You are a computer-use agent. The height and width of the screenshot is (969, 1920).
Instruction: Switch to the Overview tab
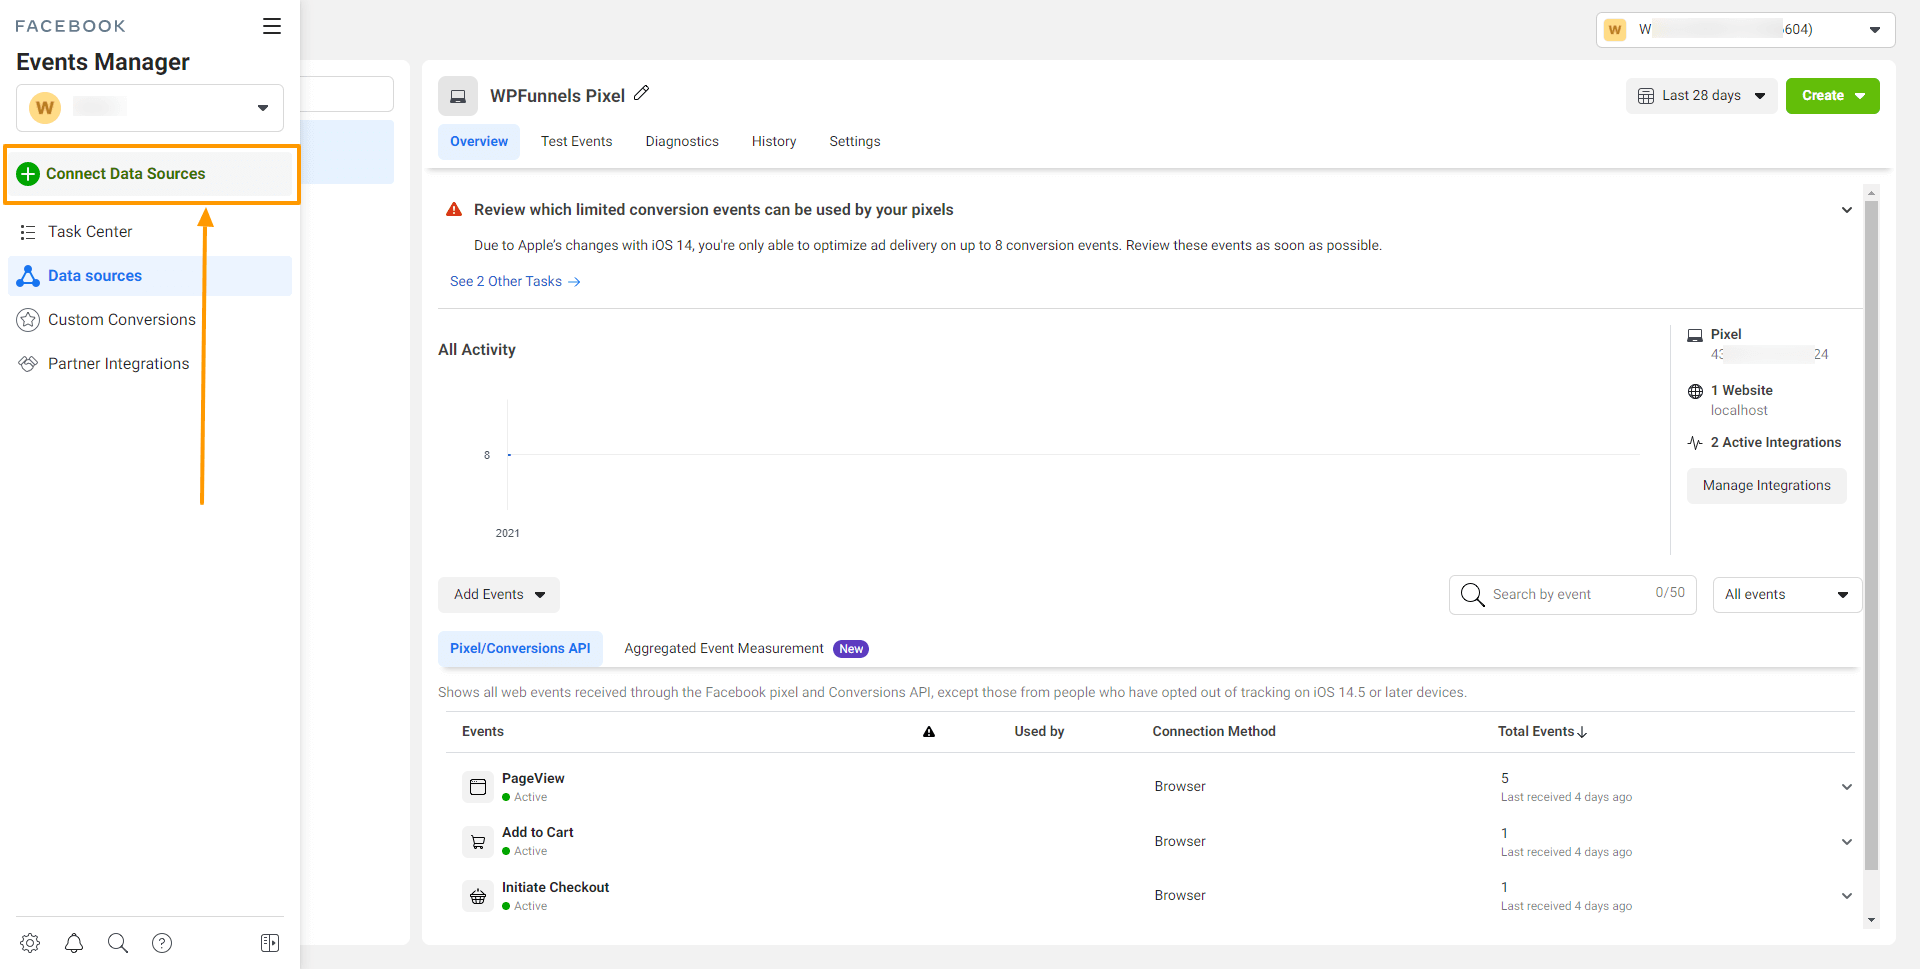tap(479, 142)
